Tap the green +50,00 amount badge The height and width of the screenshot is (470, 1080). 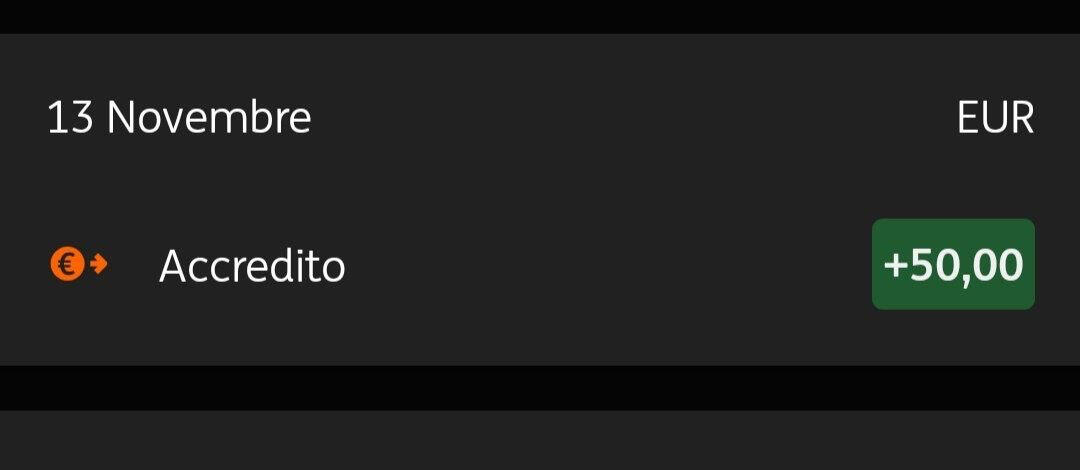point(953,265)
